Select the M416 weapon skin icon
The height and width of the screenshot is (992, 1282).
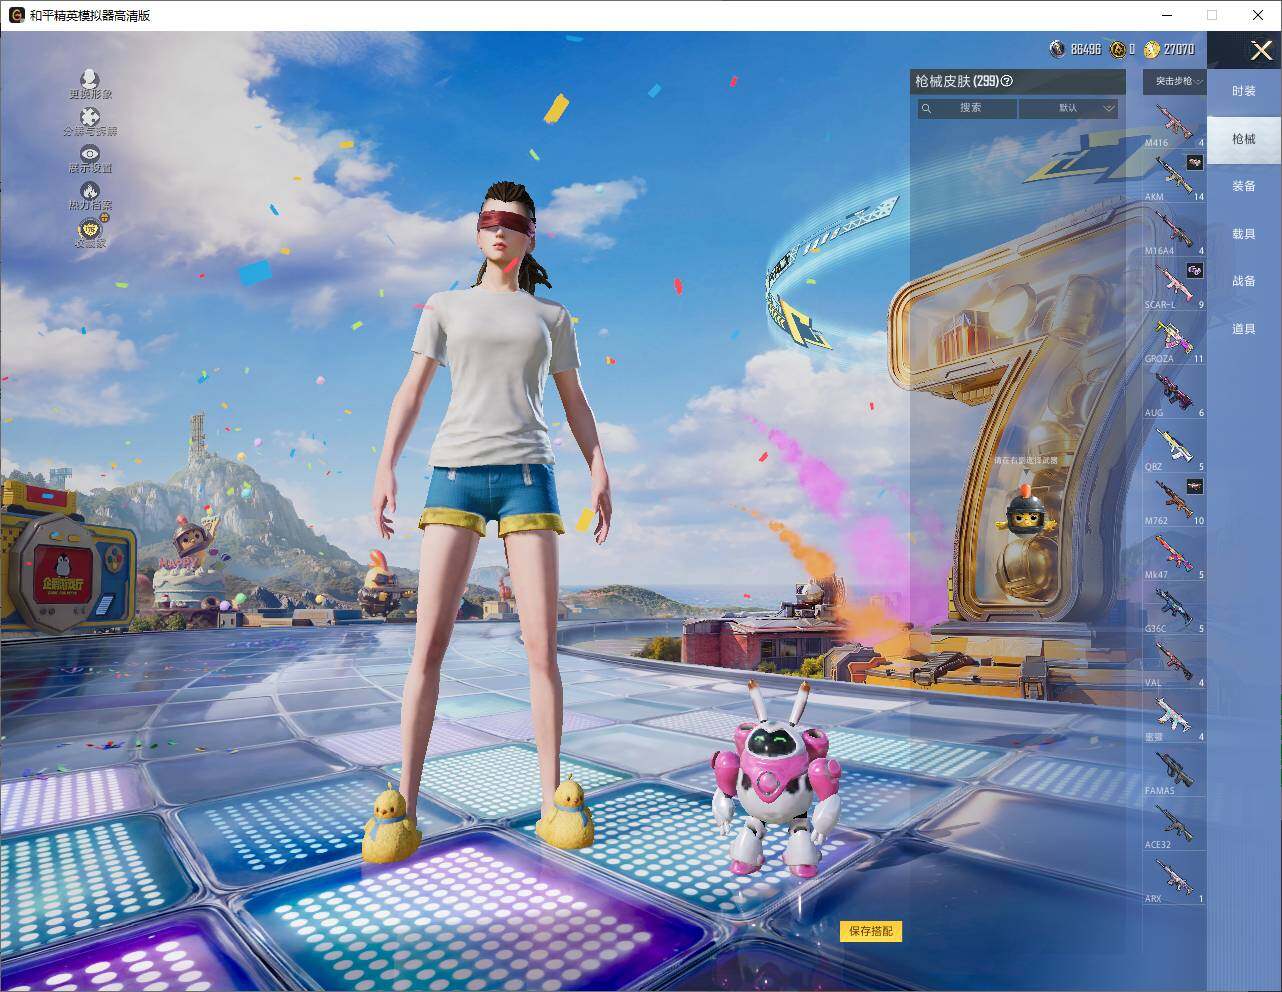tap(1174, 124)
